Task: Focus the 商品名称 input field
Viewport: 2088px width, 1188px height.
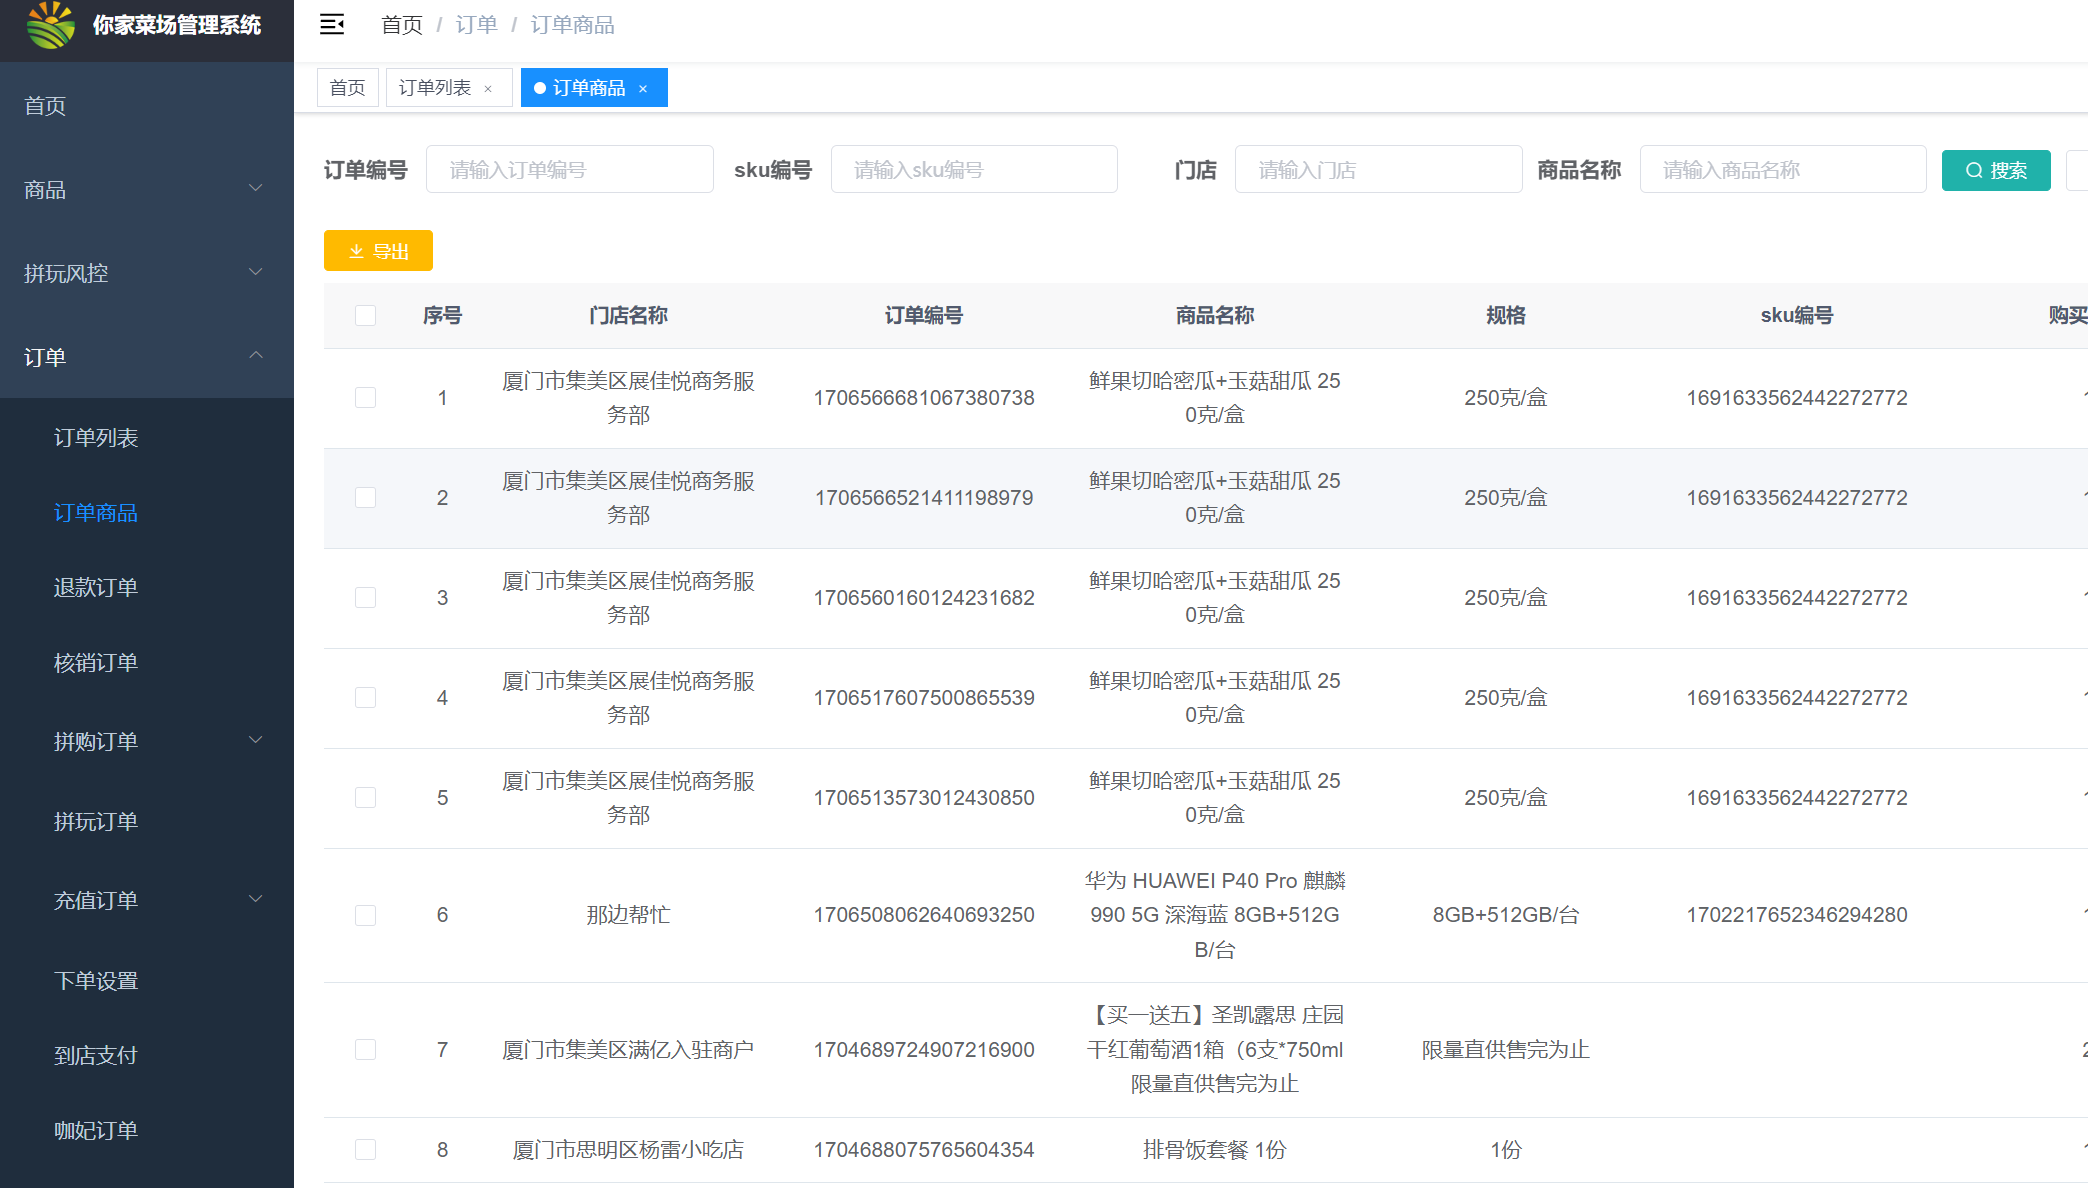Action: [x=1783, y=169]
